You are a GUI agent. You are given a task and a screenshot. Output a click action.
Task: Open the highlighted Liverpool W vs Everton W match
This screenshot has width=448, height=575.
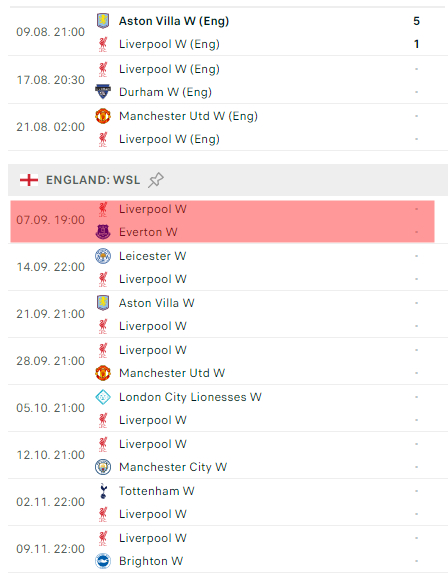point(222,221)
